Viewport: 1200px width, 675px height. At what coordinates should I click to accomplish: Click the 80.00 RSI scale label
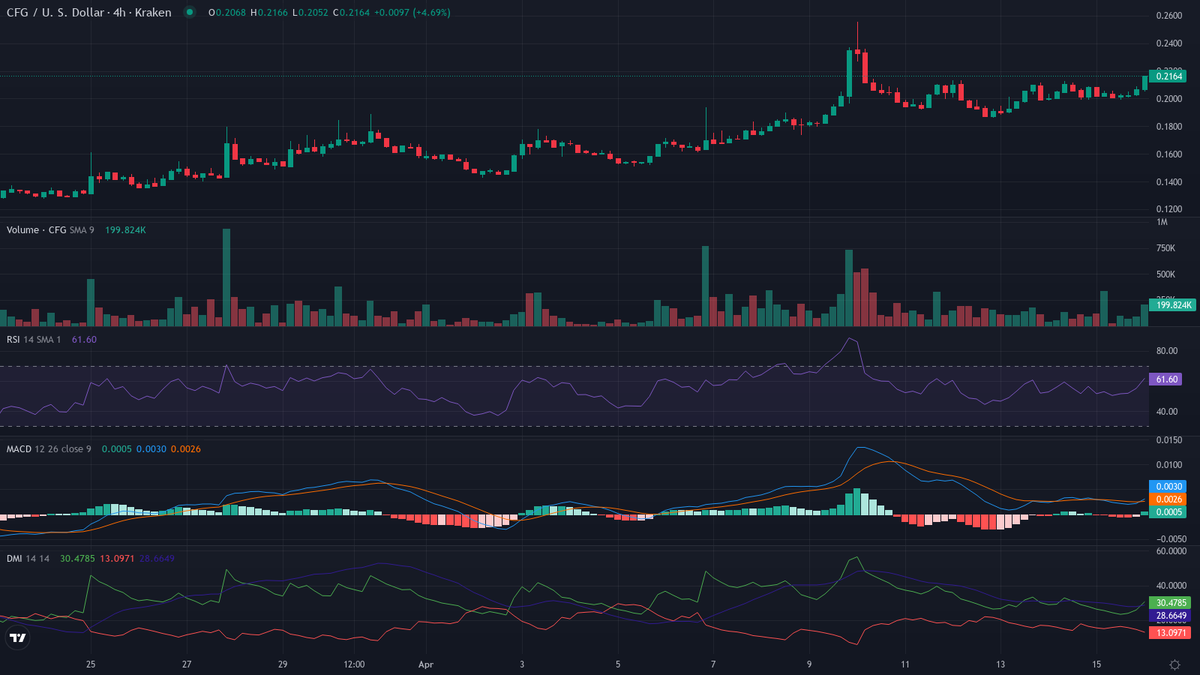(1167, 351)
